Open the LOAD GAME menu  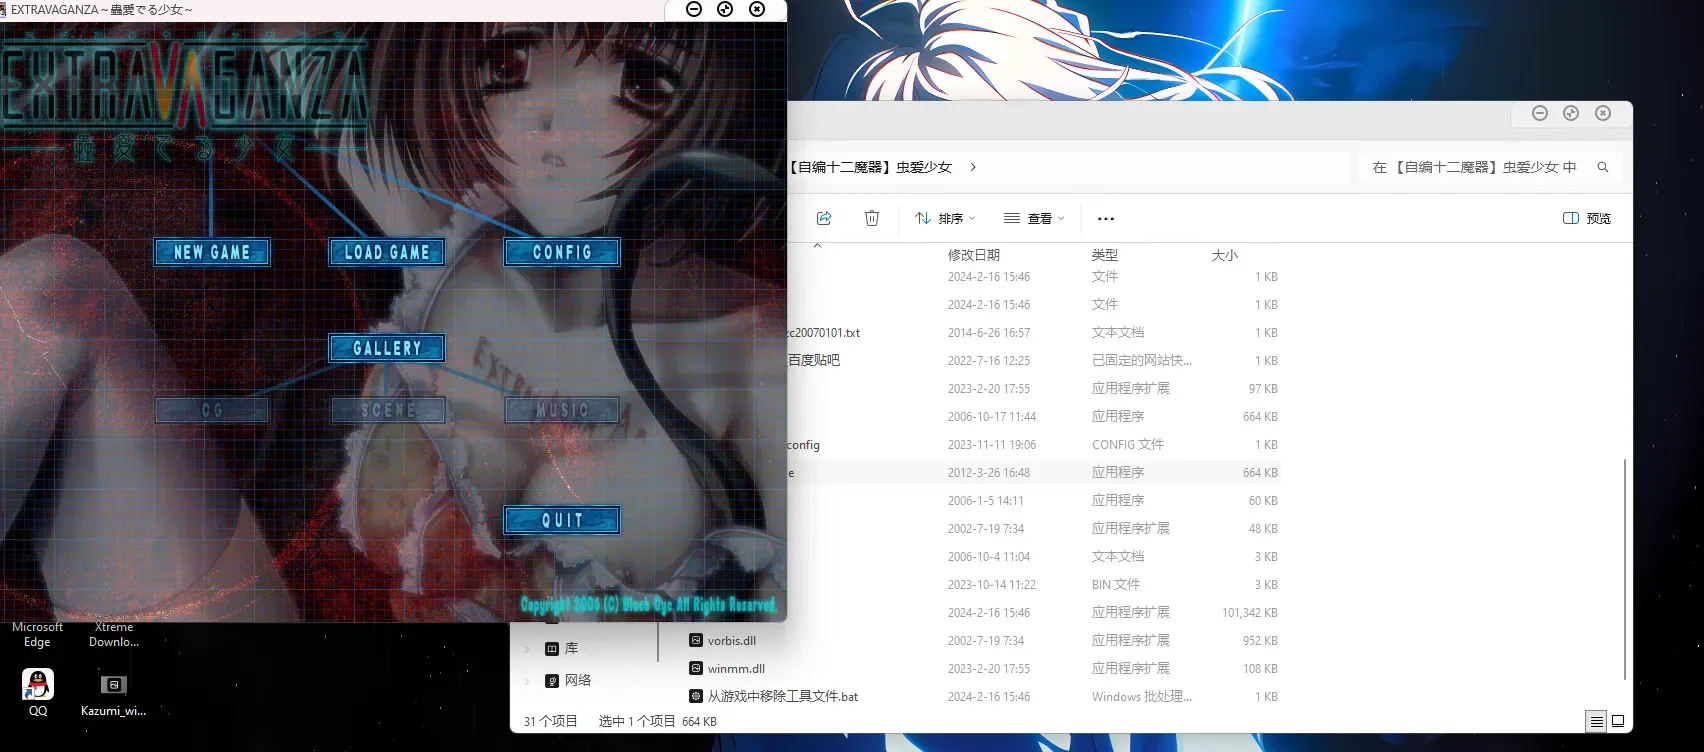tap(387, 252)
